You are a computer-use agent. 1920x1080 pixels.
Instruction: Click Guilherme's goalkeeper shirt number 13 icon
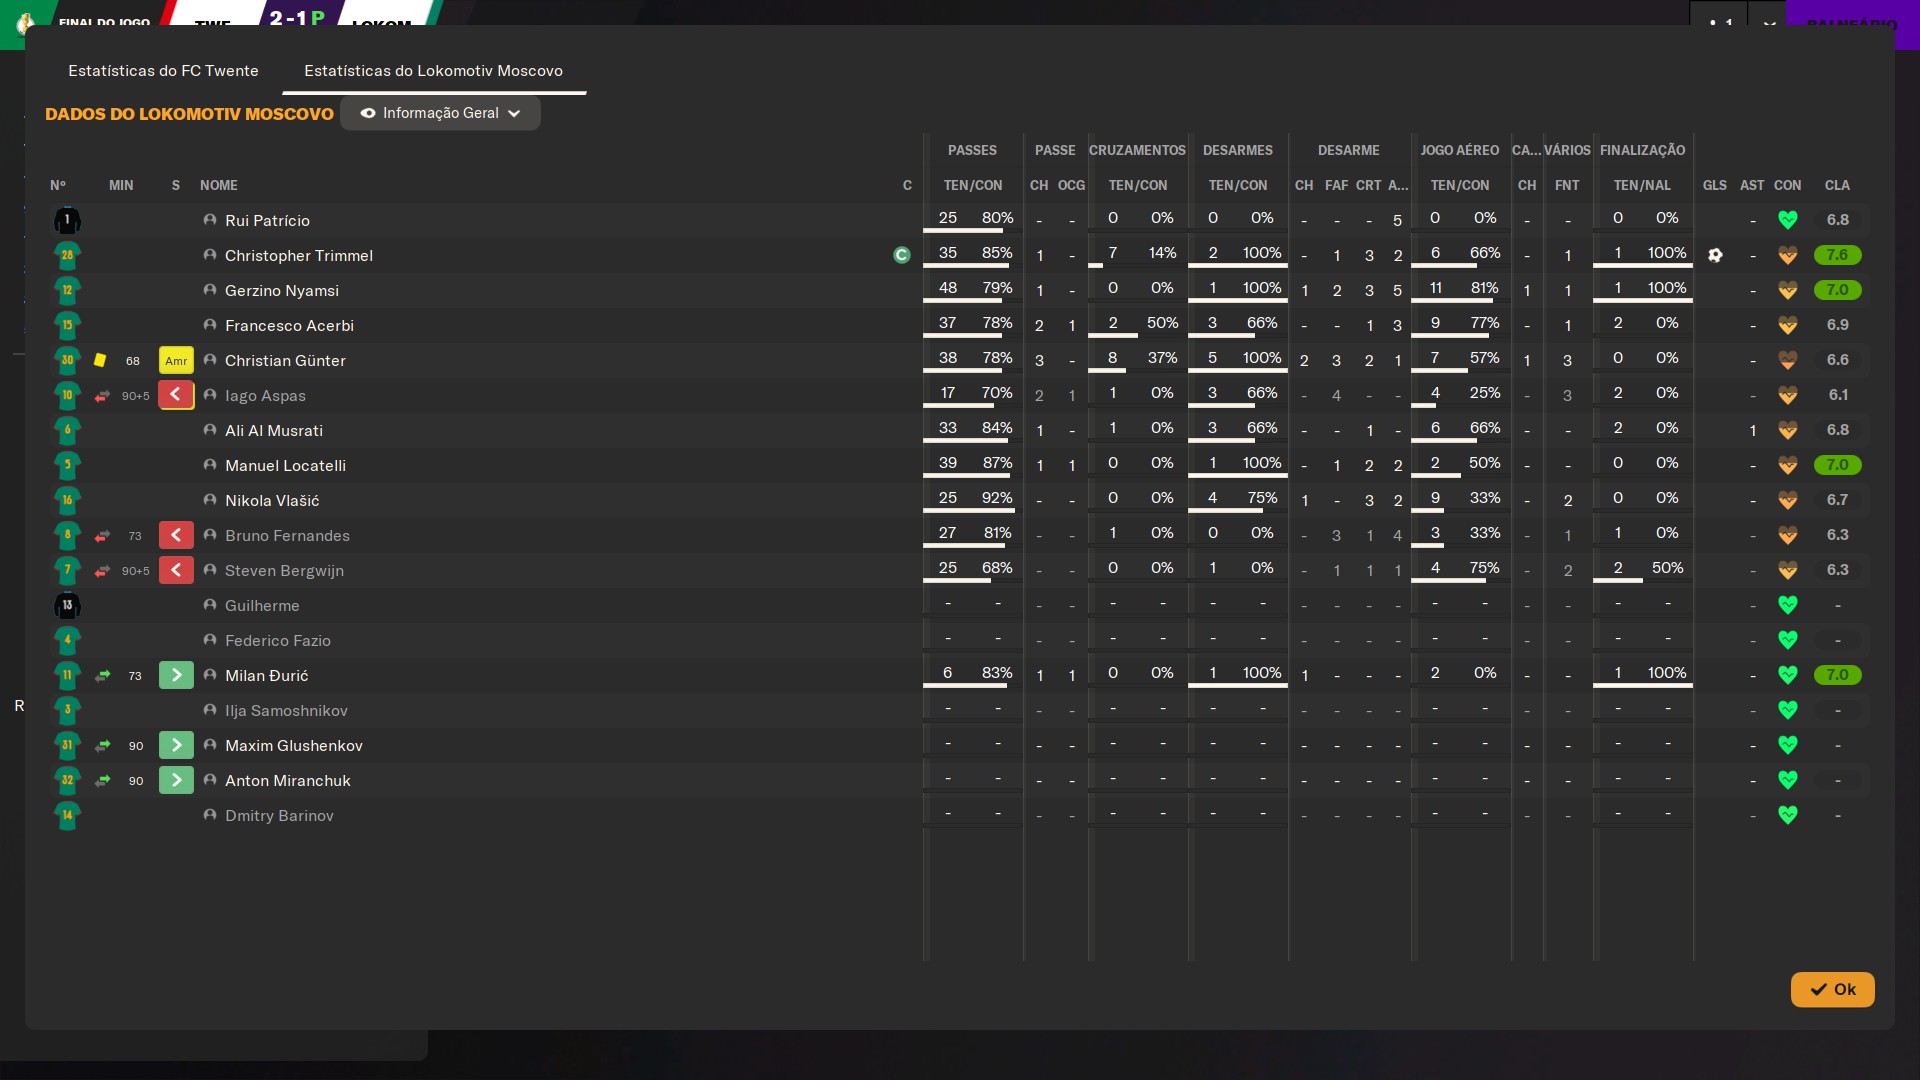pyautogui.click(x=67, y=605)
